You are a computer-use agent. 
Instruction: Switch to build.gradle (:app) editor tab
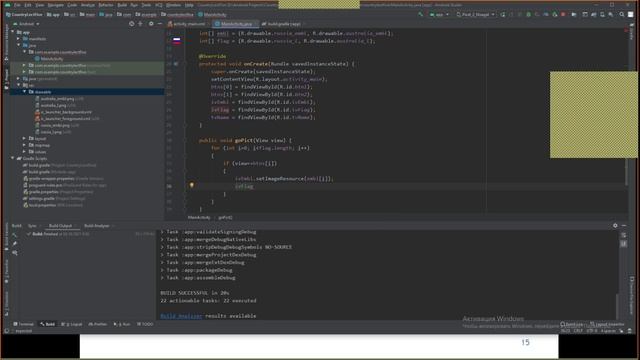point(282,24)
